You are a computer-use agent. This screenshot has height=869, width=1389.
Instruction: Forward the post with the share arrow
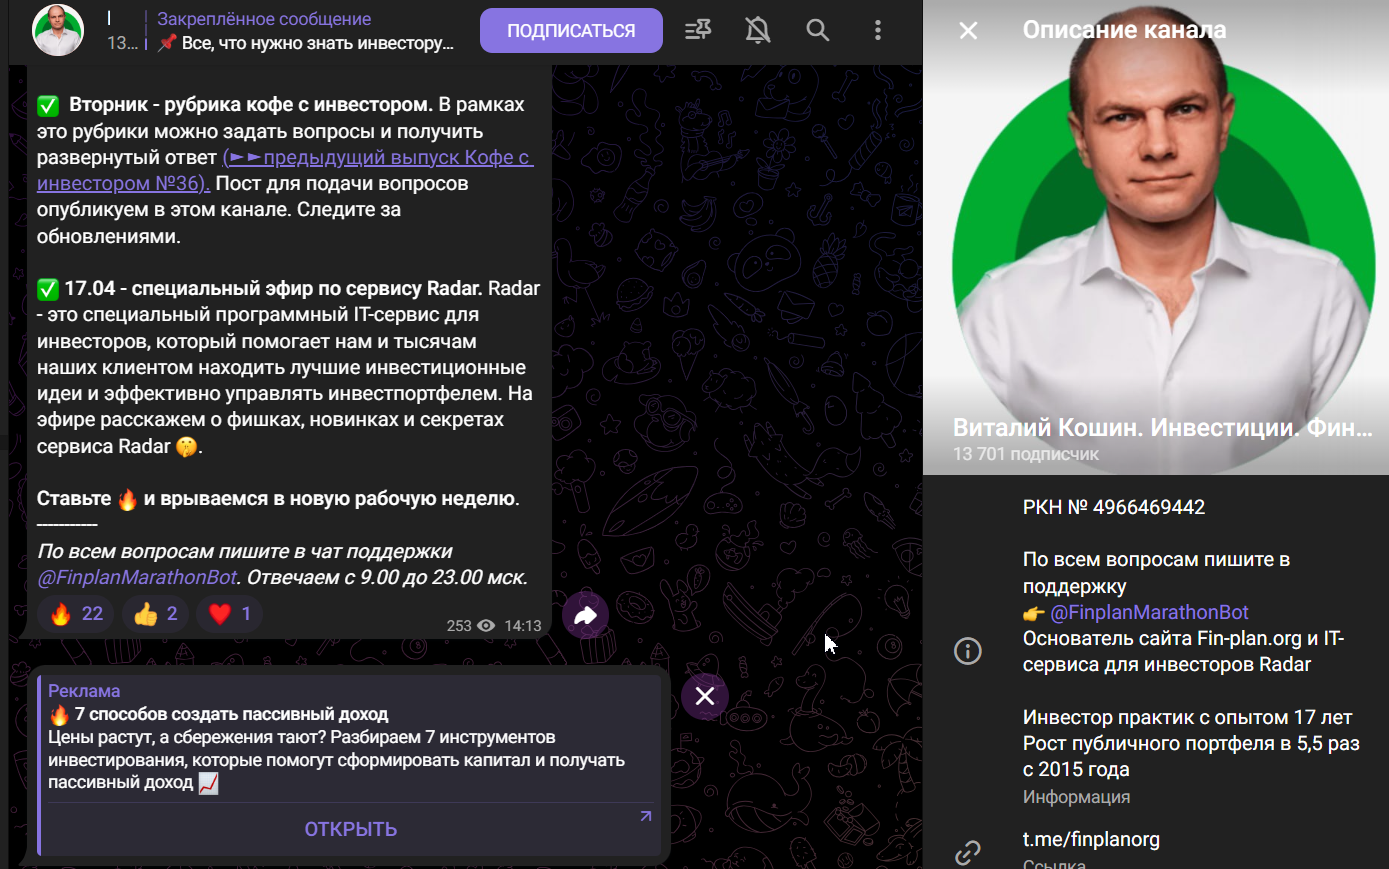tap(585, 615)
